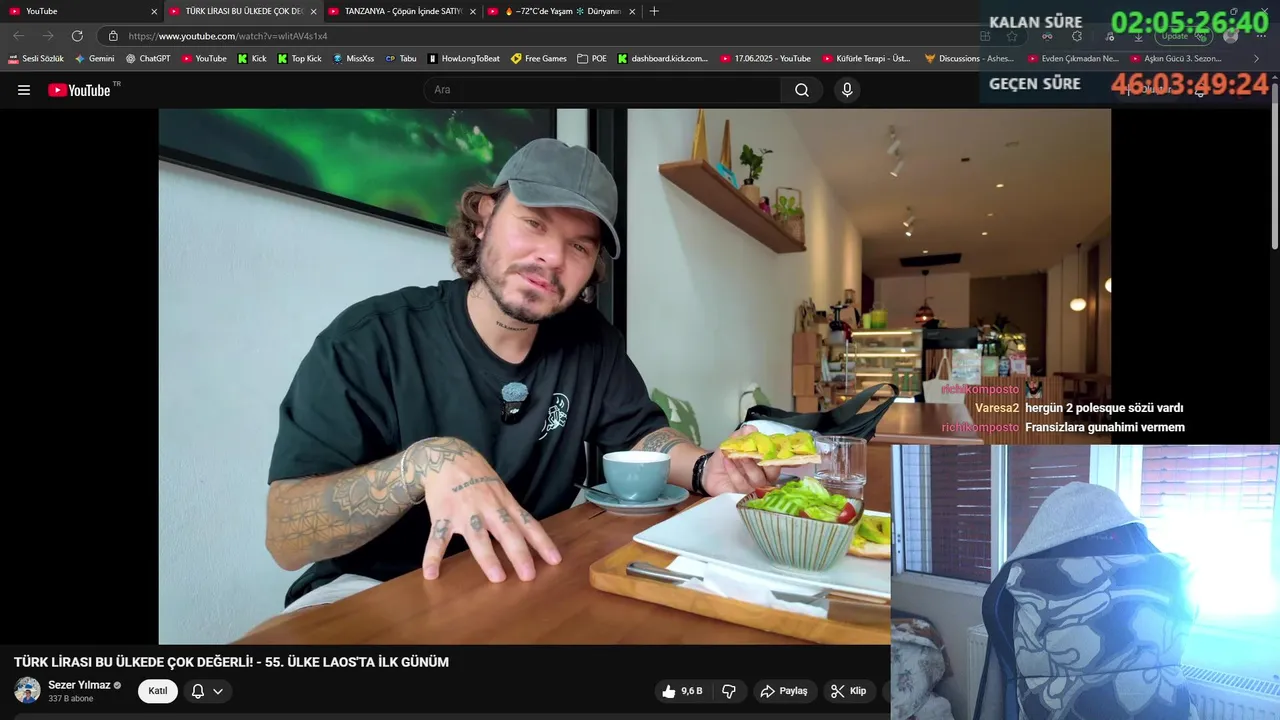Open the ChatGPT bookmark

coord(148,59)
